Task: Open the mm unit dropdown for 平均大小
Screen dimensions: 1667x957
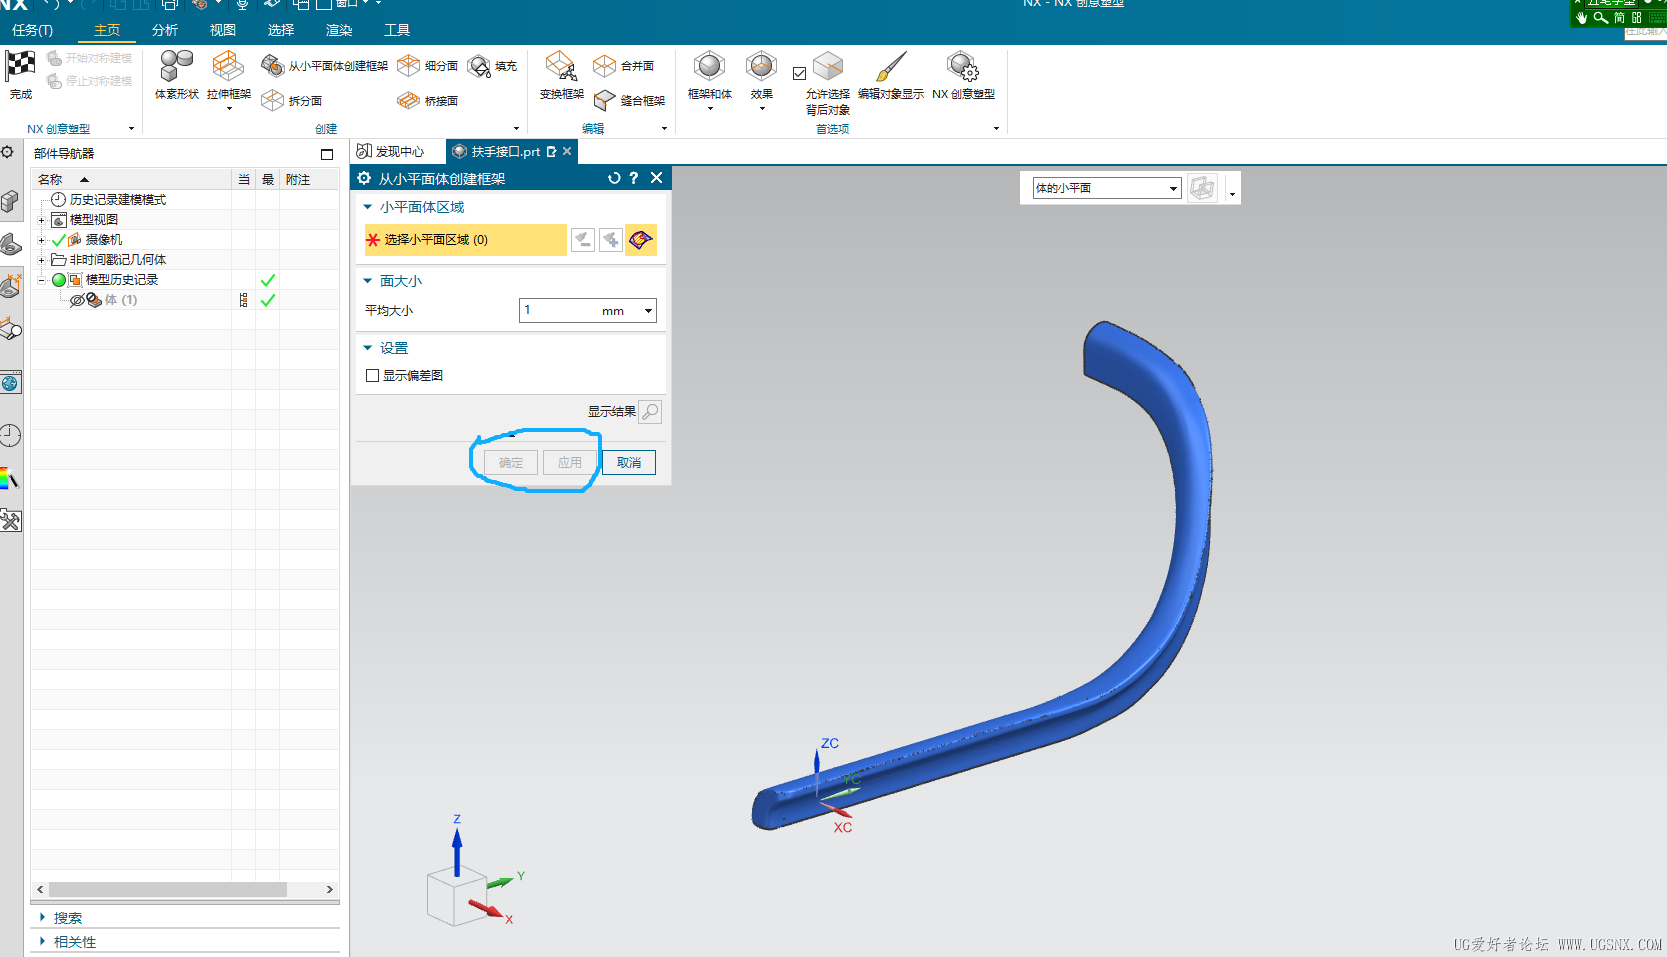Action: pos(648,311)
